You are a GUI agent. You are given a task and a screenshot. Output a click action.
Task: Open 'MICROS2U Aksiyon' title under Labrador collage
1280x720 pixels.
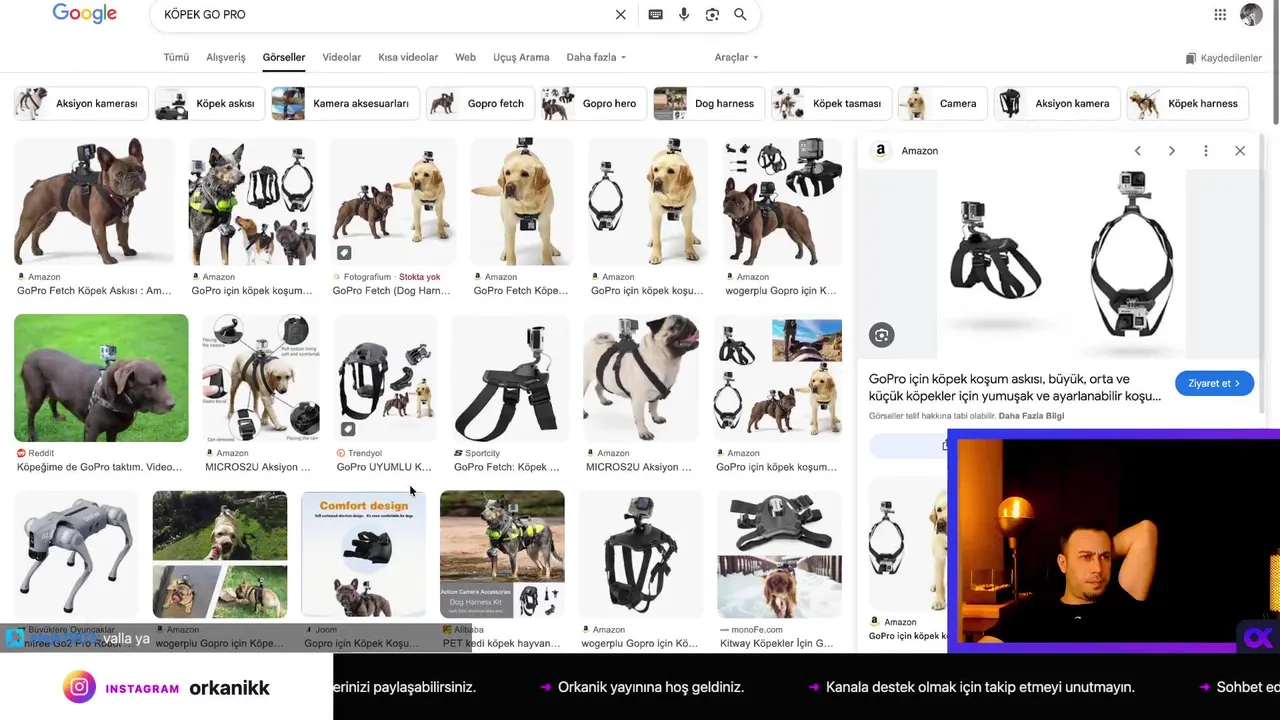[x=258, y=467]
